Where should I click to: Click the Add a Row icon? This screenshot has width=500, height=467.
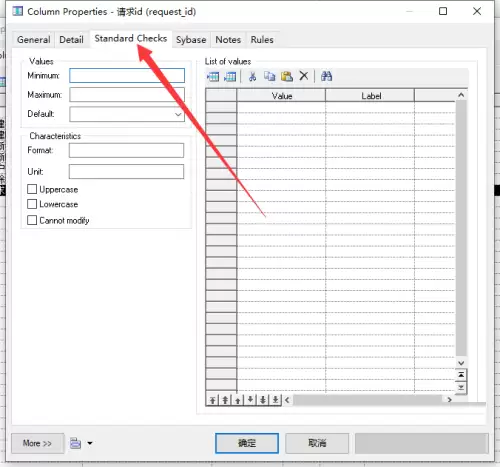point(213,77)
